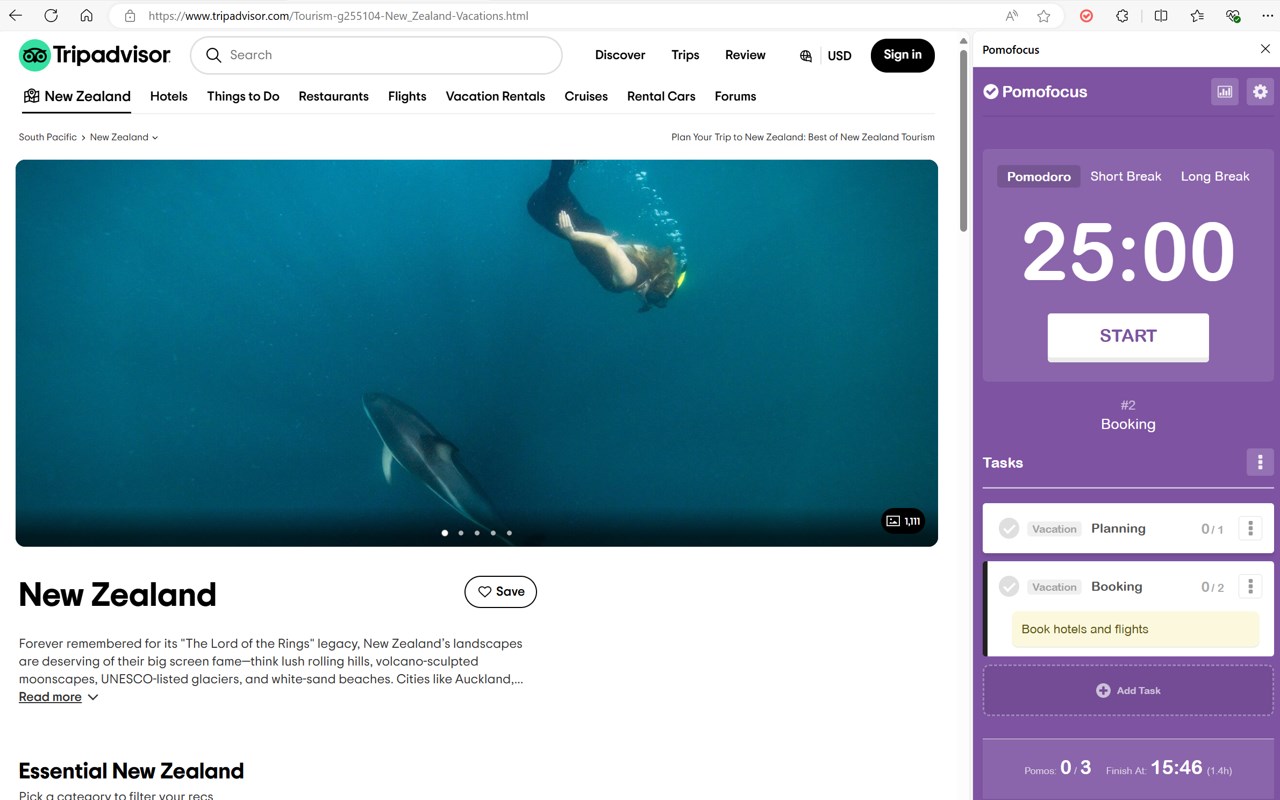Viewport: 1280px width, 800px height.
Task: Add this page to favorites star icon
Action: point(1044,16)
